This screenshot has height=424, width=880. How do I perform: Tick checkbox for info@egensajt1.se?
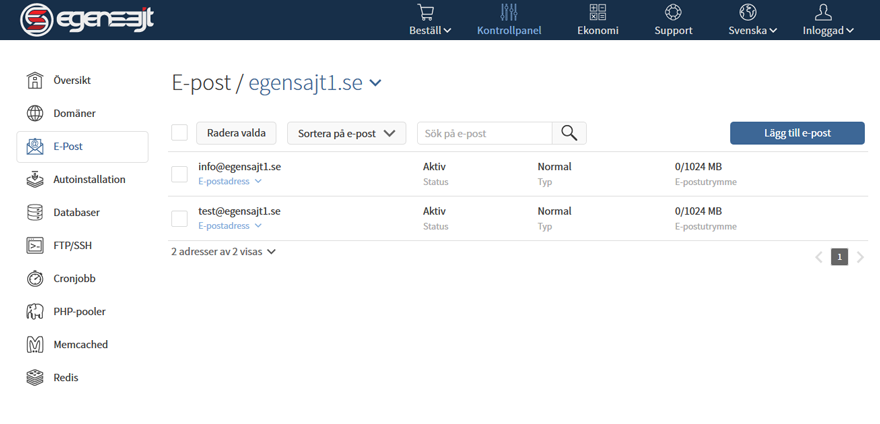pos(179,174)
